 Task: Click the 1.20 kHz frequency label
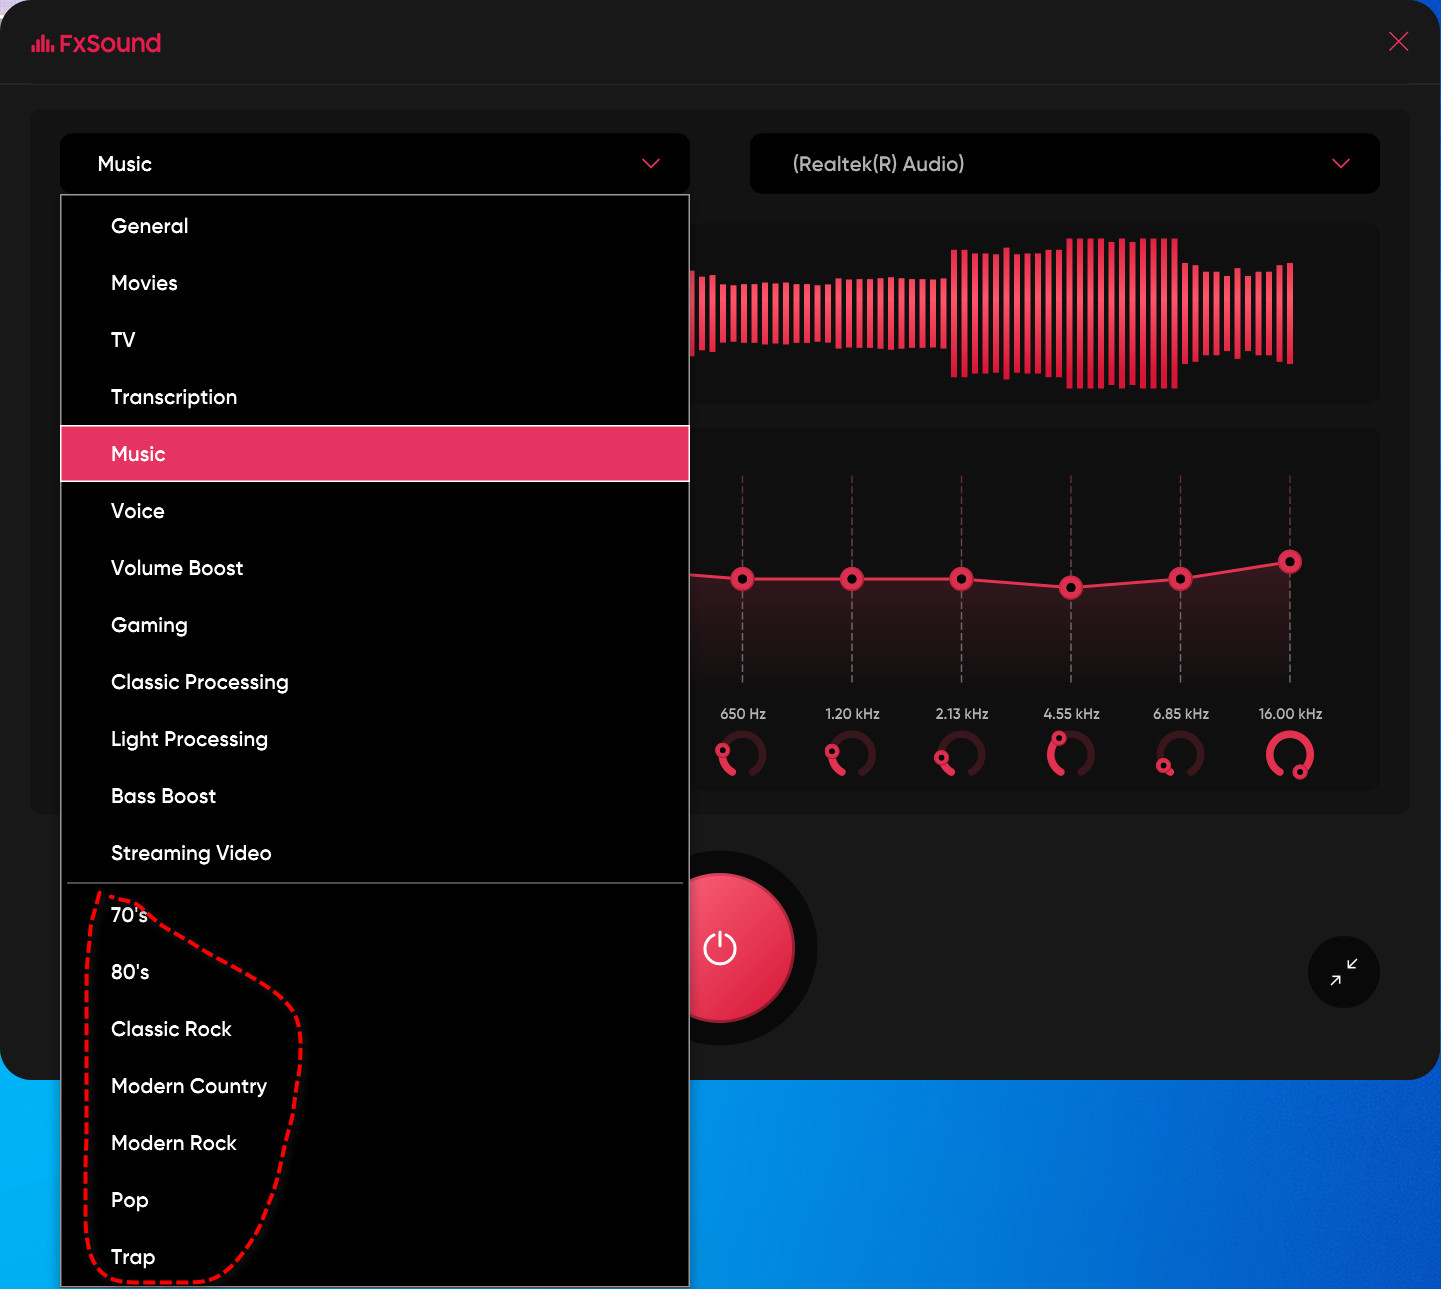coord(852,714)
